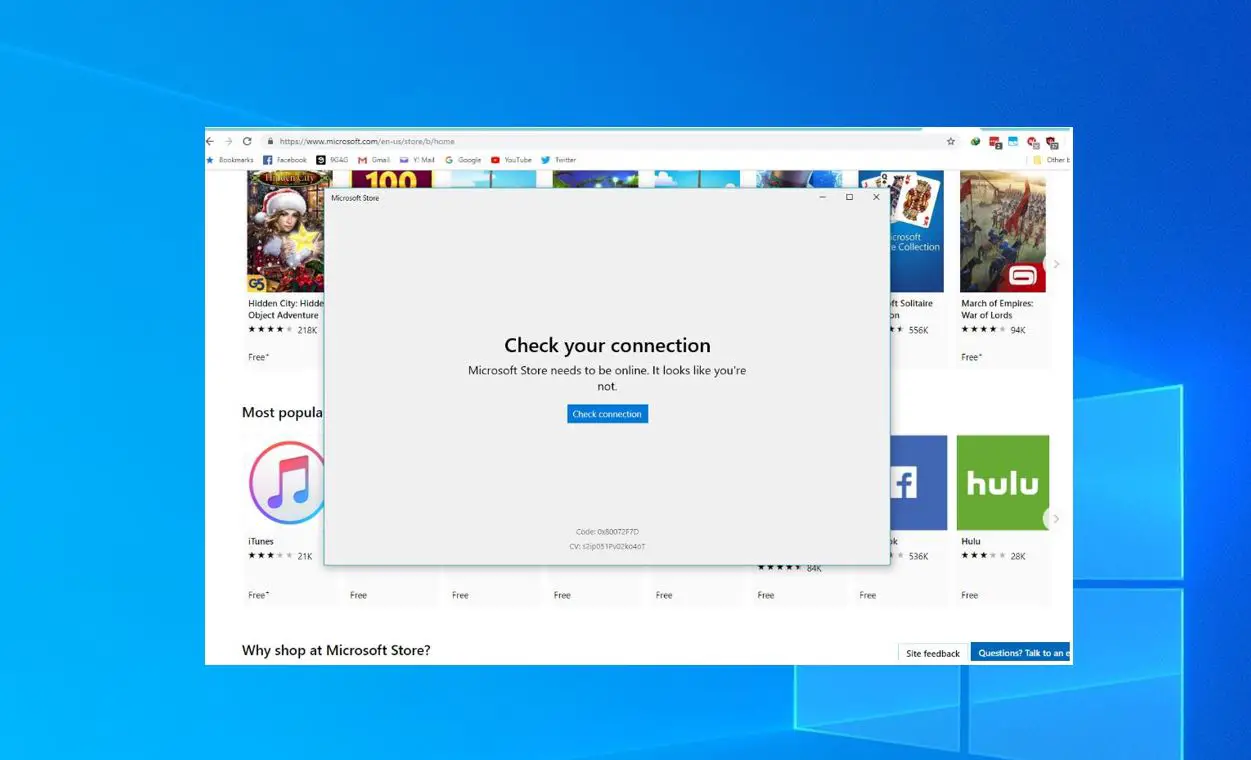Click the browser forward arrow
The height and width of the screenshot is (760, 1251).
(x=228, y=141)
